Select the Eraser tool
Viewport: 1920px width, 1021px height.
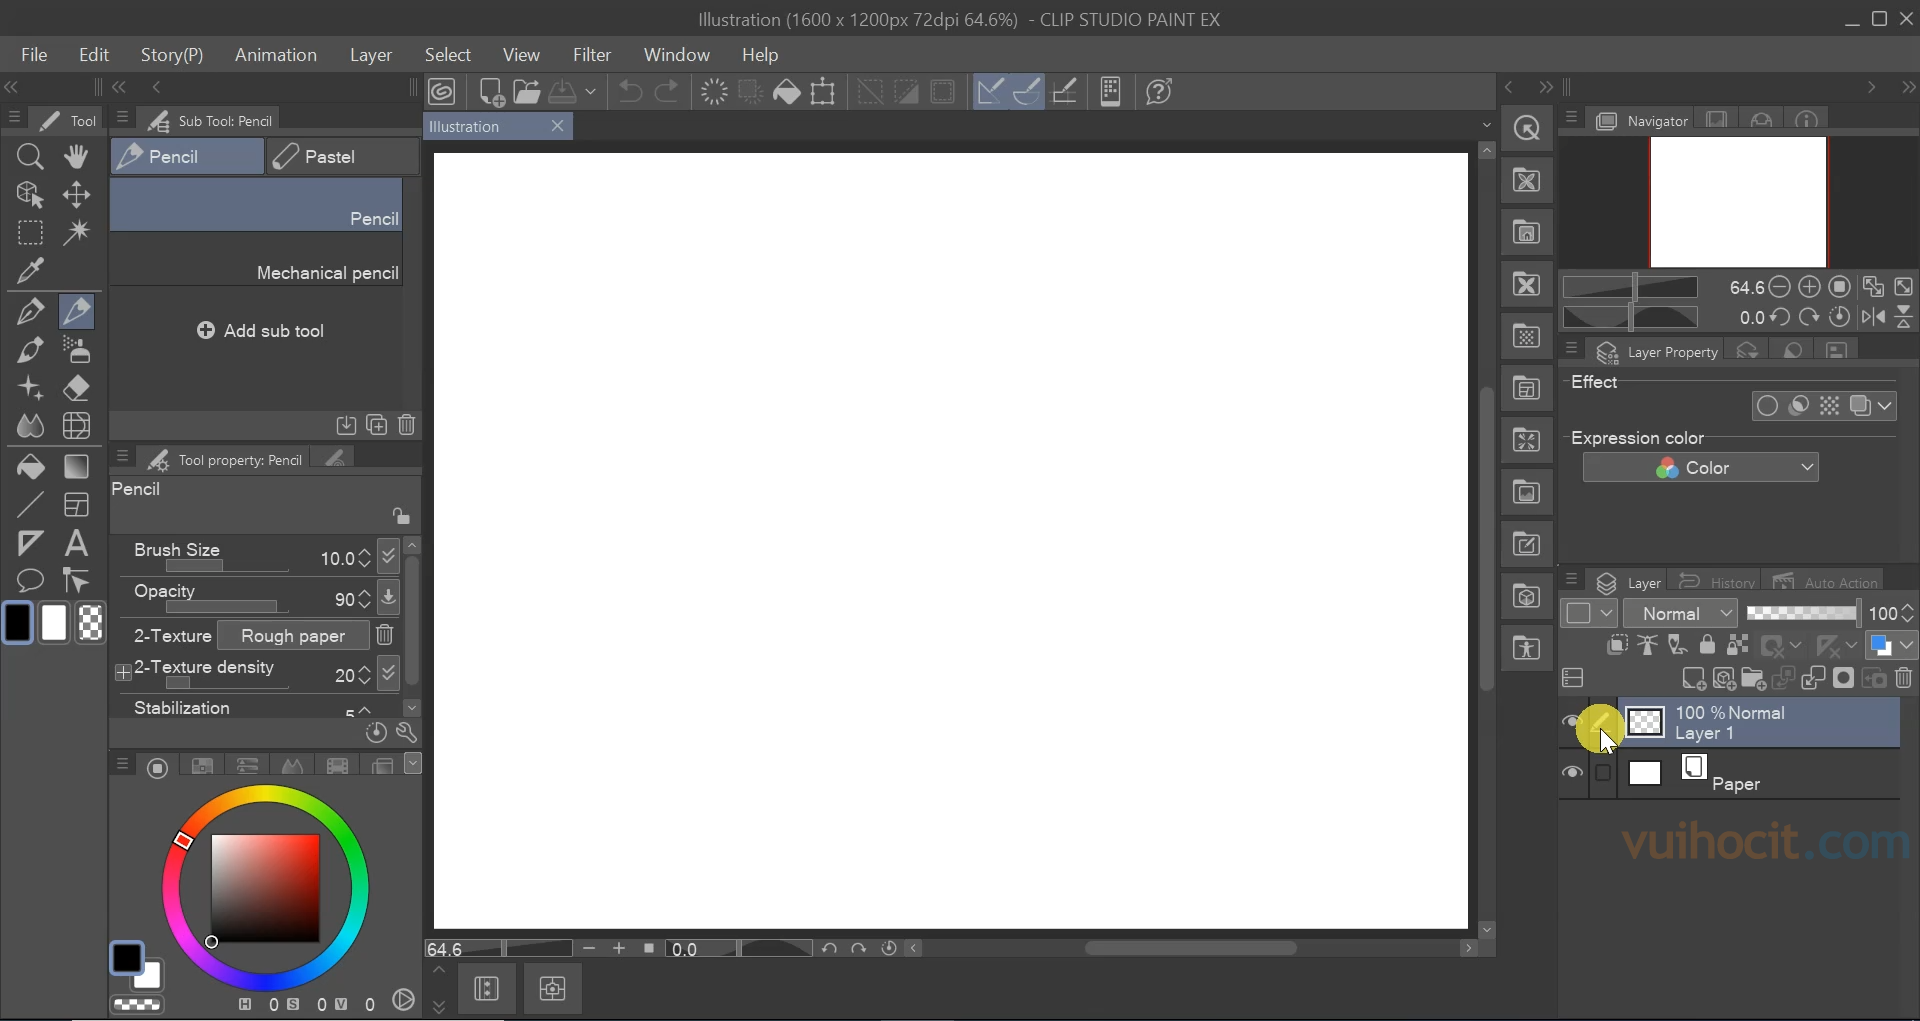[x=77, y=388]
